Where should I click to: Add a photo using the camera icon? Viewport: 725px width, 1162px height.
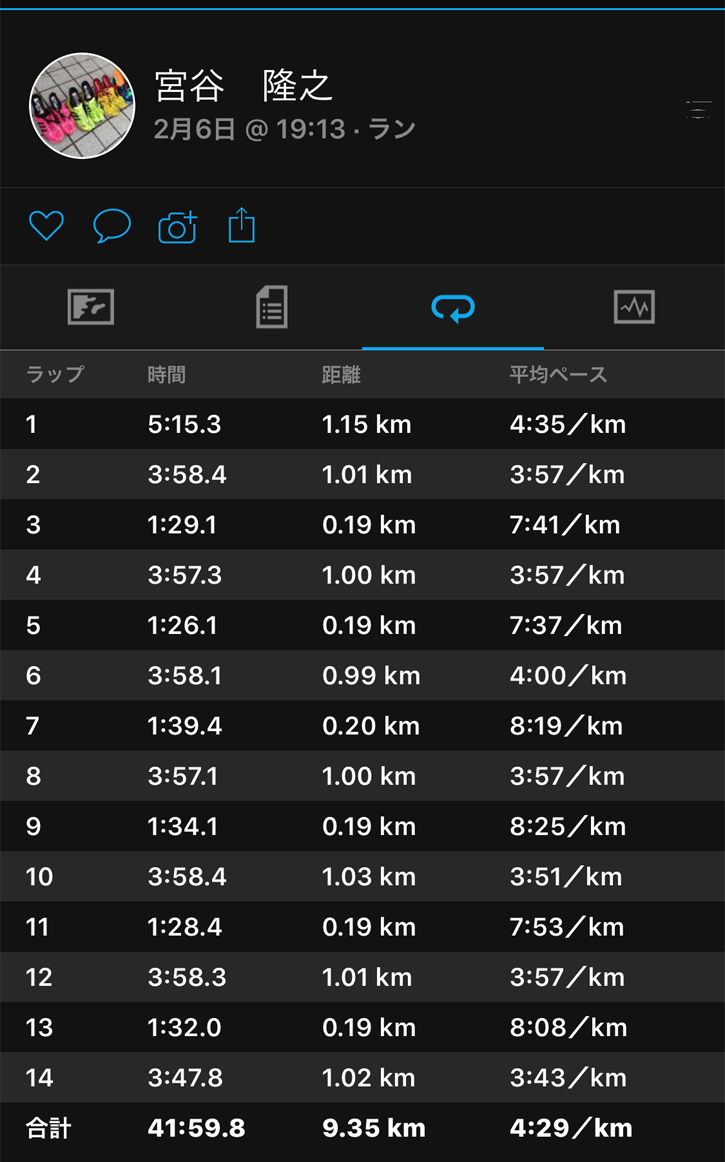(x=178, y=227)
